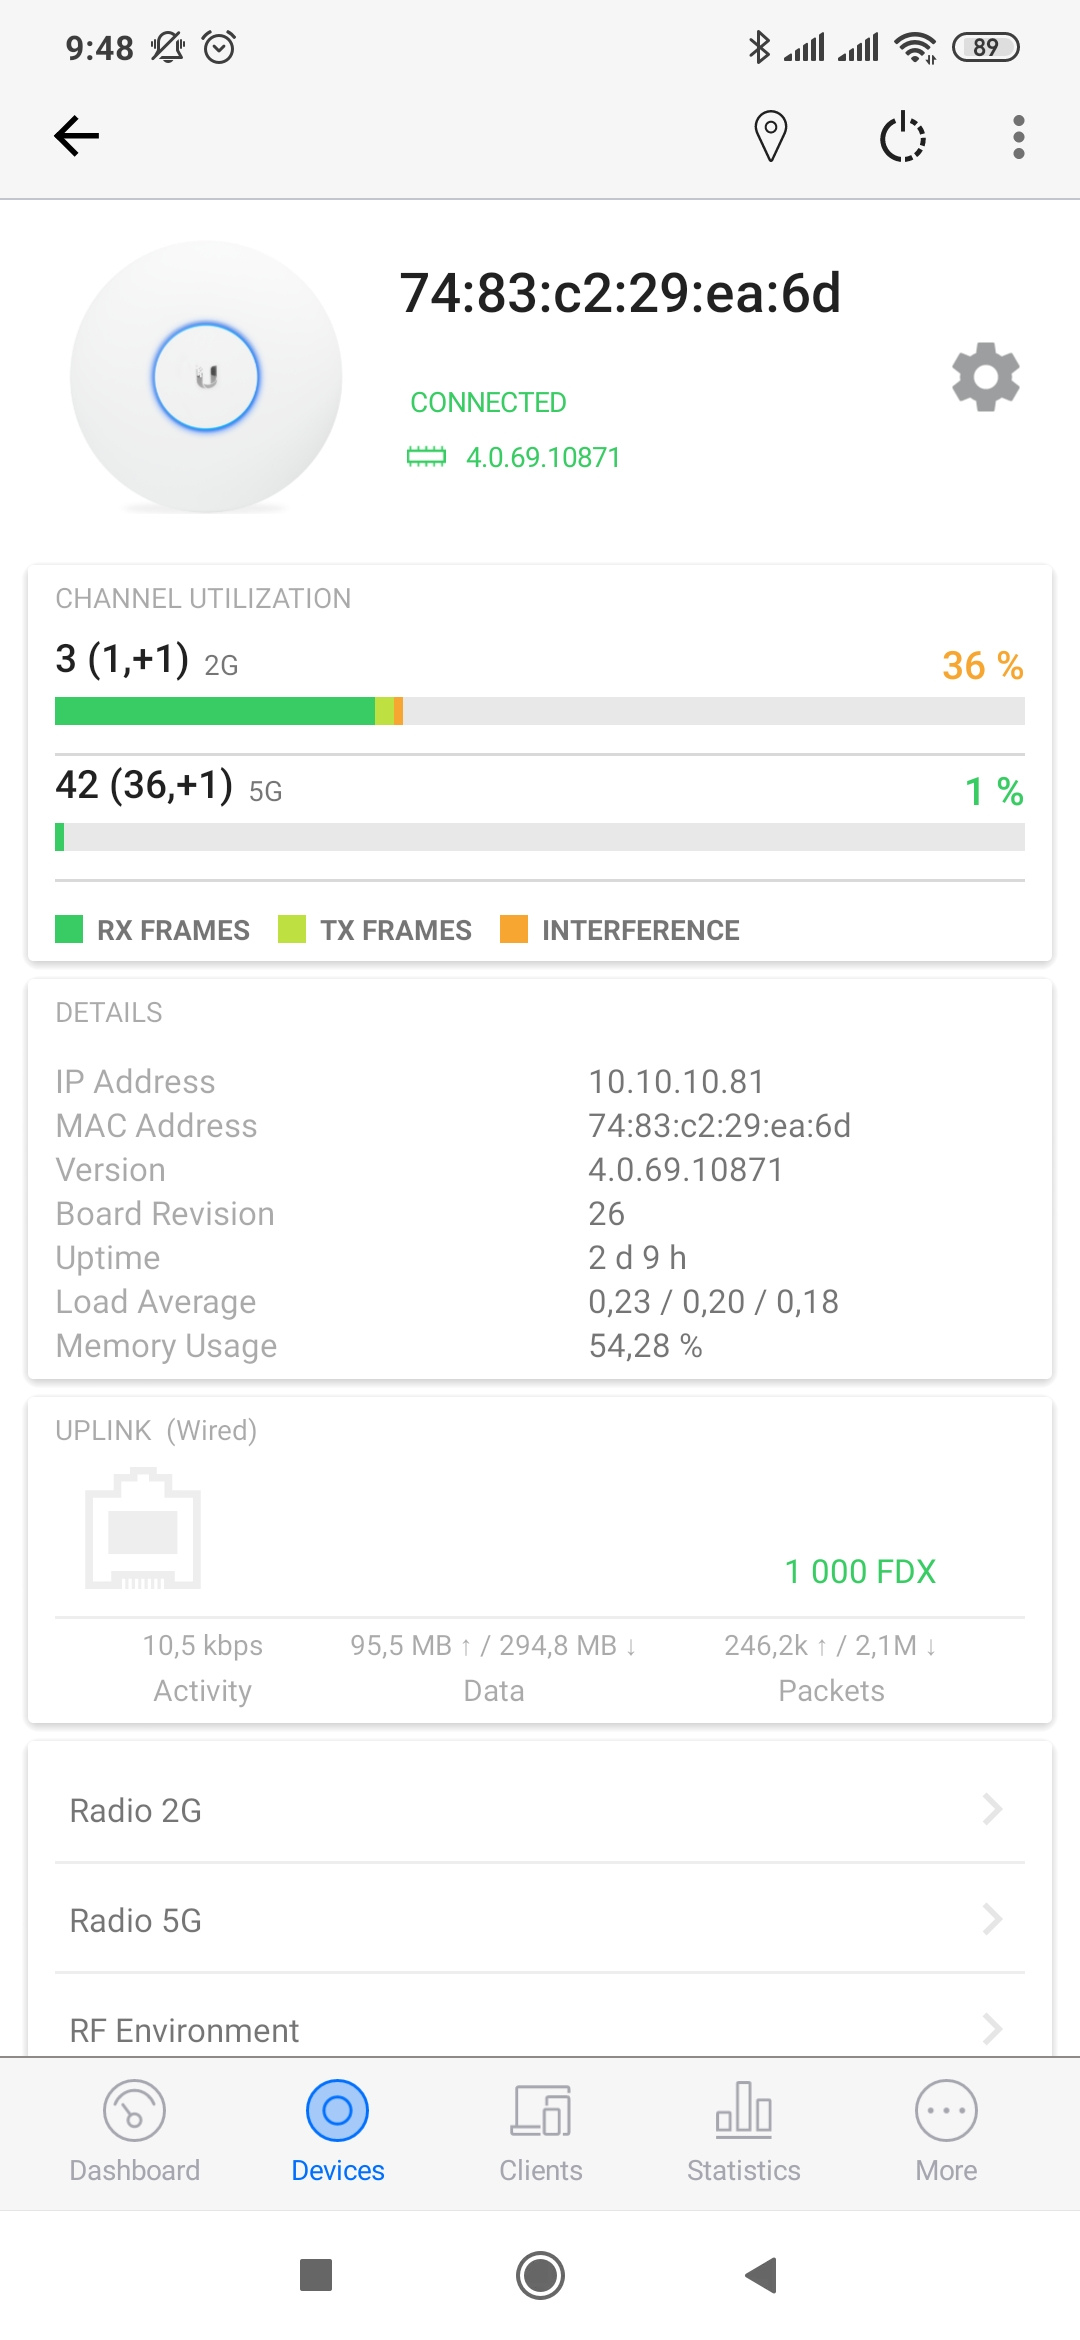Image resolution: width=1080 pixels, height=2340 pixels.
Task: Tap the back arrow icon
Action: (77, 136)
